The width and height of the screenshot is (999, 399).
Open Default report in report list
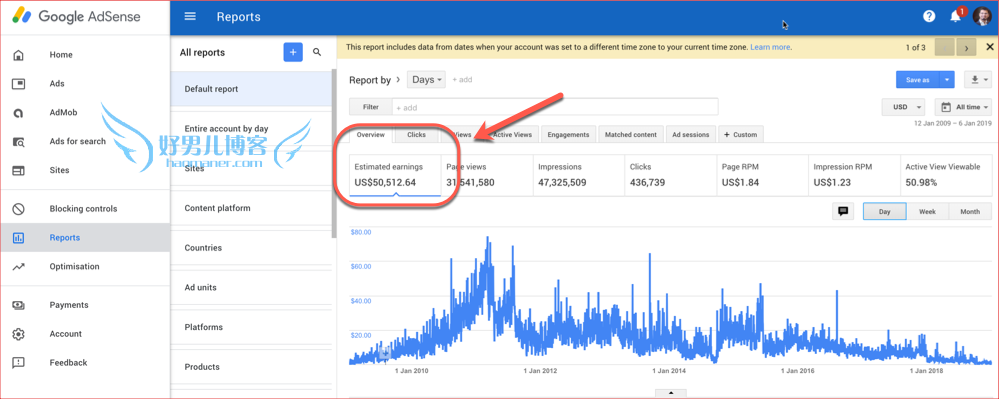[252, 89]
